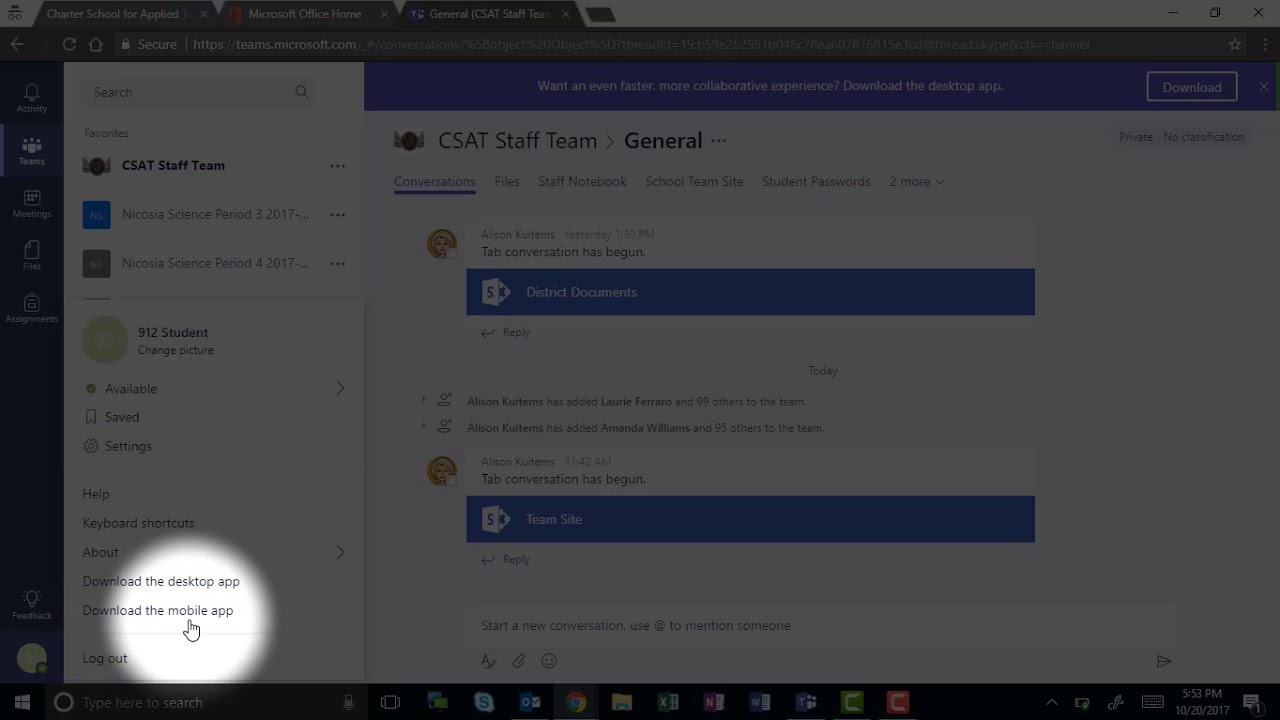Click the Start a new conversation box
Screen dimensions: 1280x720
(x=825, y=626)
